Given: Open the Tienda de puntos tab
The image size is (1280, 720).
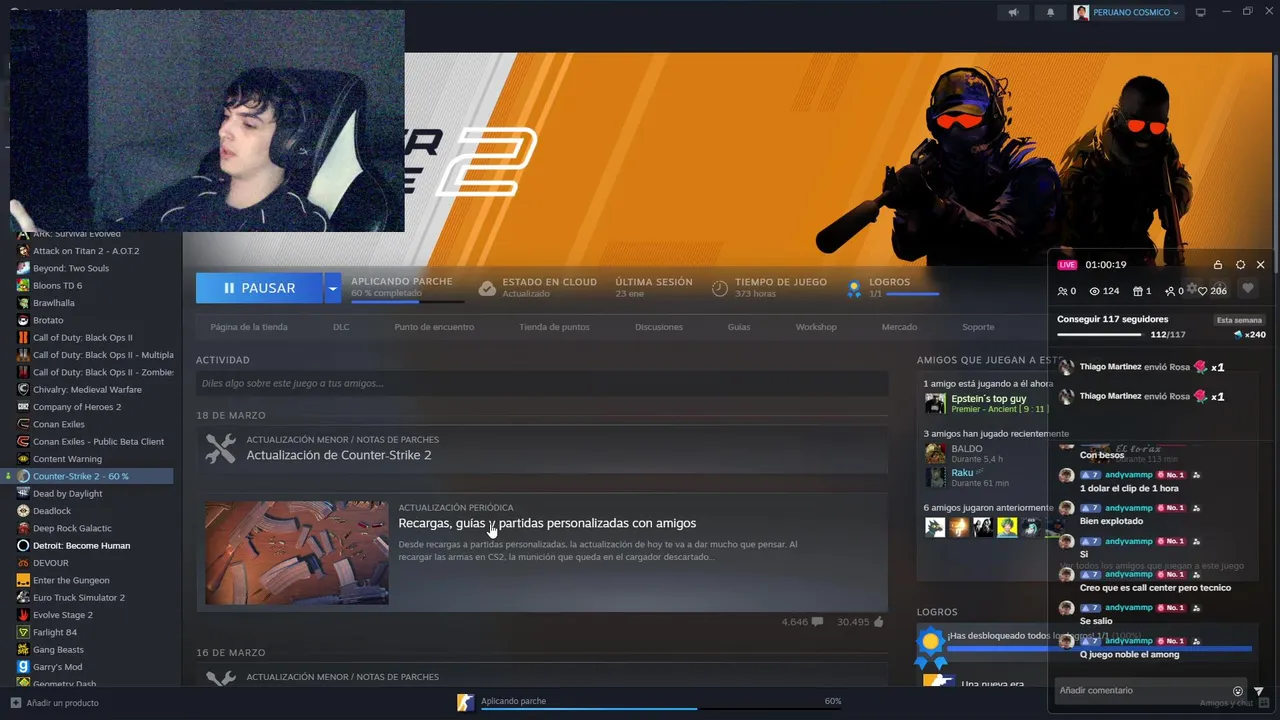Looking at the screenshot, I should point(554,327).
